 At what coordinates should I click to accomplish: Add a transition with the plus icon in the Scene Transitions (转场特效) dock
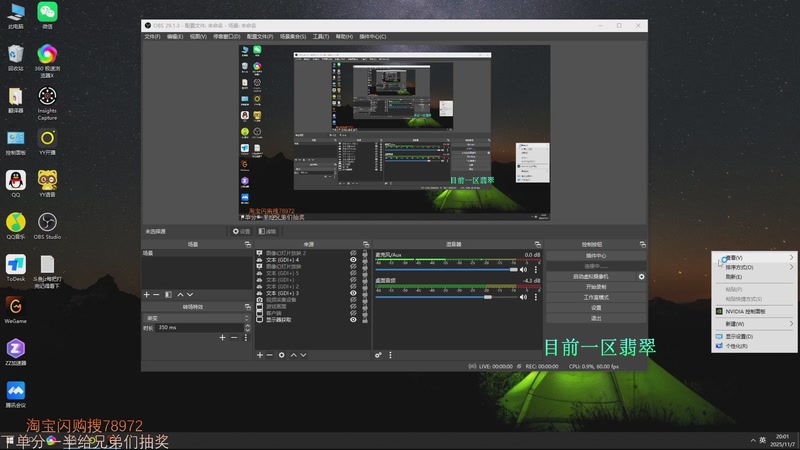222,337
